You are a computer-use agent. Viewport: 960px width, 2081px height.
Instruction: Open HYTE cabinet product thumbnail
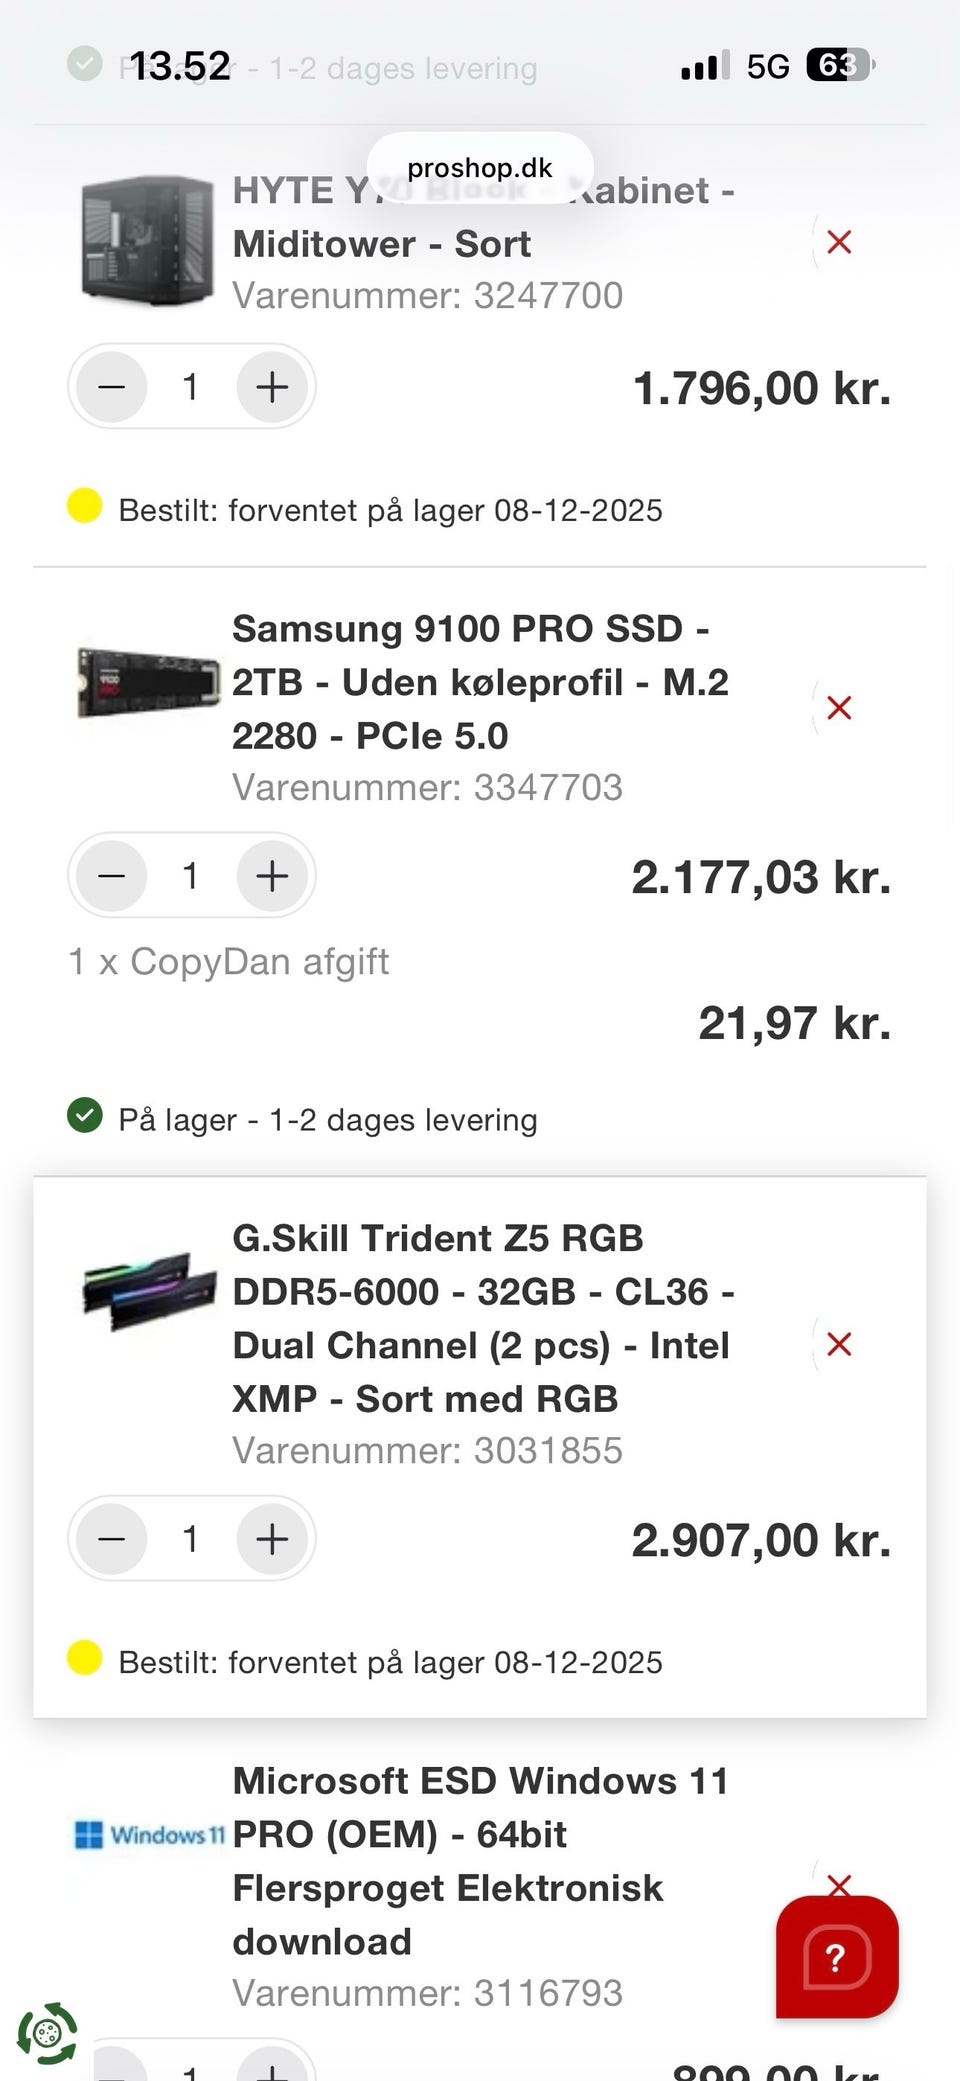click(x=148, y=242)
